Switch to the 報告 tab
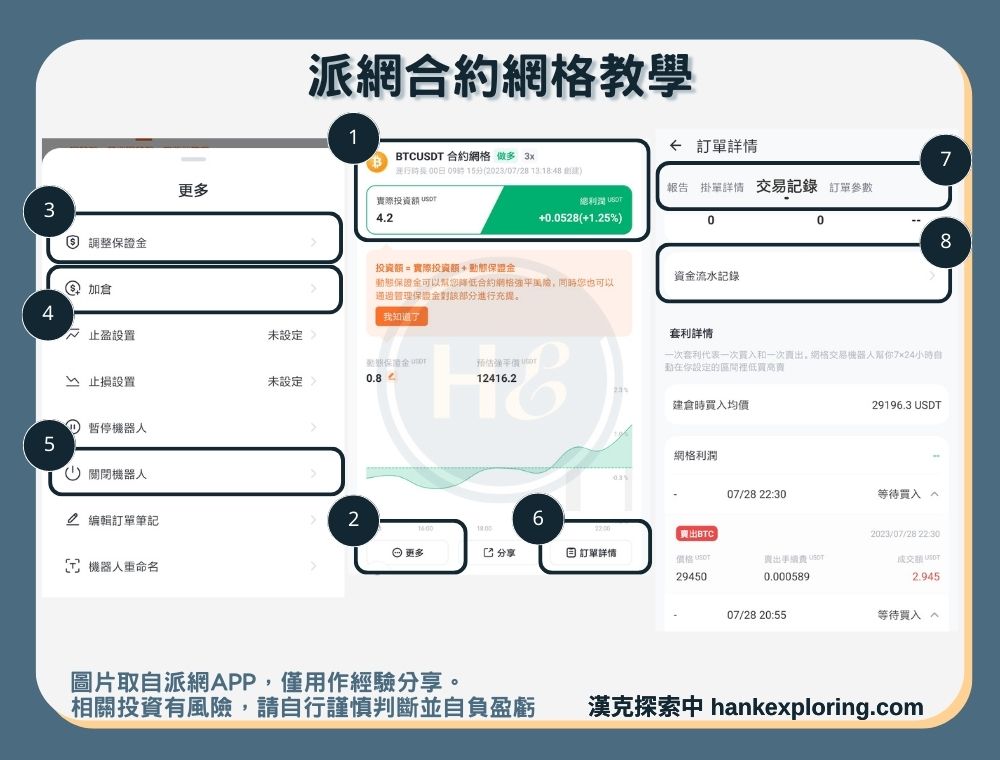The height and width of the screenshot is (760, 1000). pos(677,187)
